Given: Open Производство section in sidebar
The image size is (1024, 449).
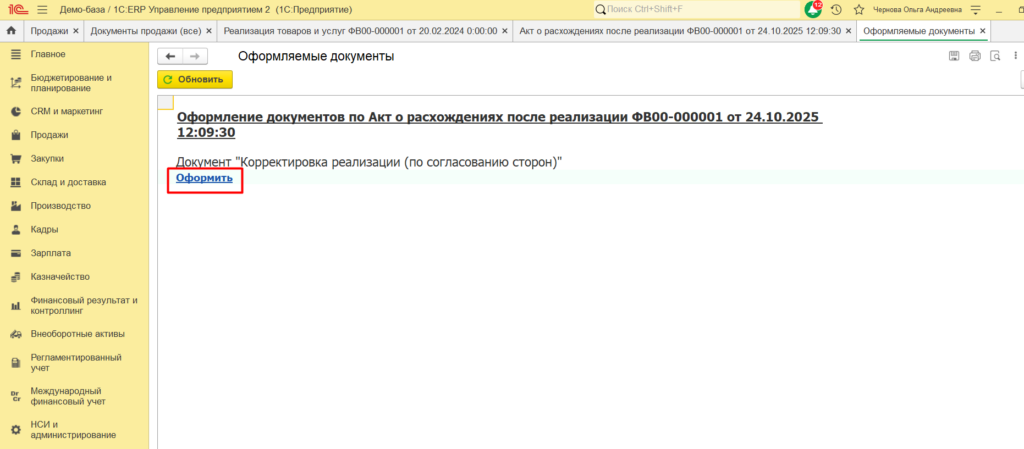Looking at the screenshot, I should [74, 206].
